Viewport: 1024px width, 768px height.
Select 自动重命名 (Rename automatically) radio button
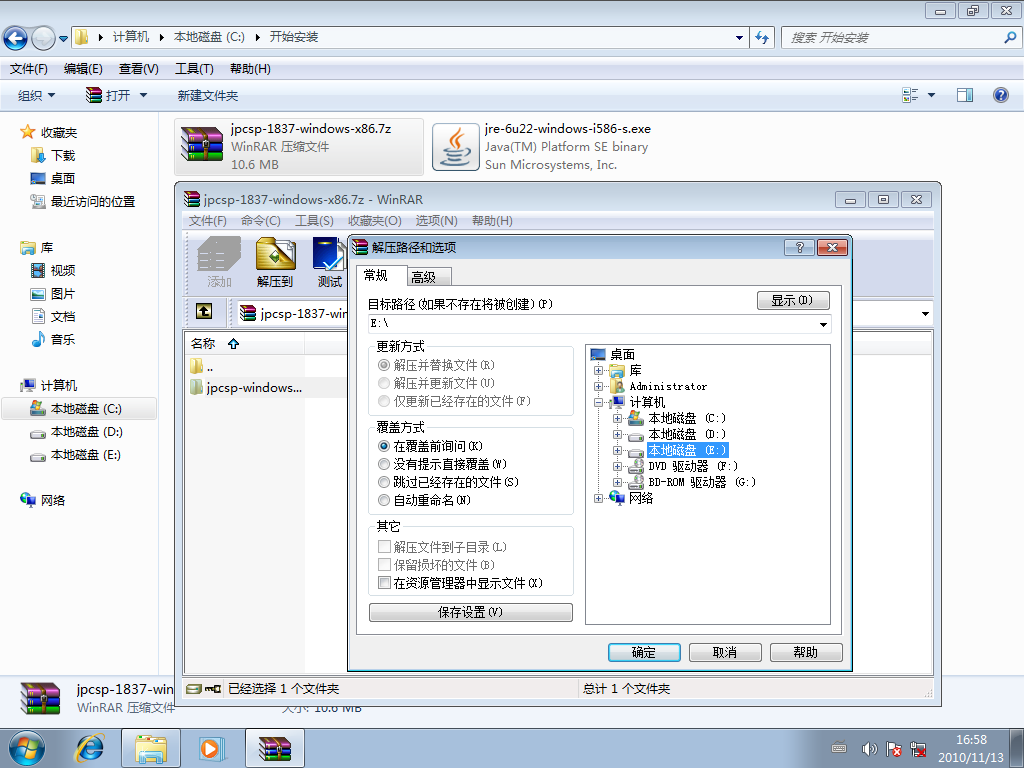pyautogui.click(x=384, y=501)
